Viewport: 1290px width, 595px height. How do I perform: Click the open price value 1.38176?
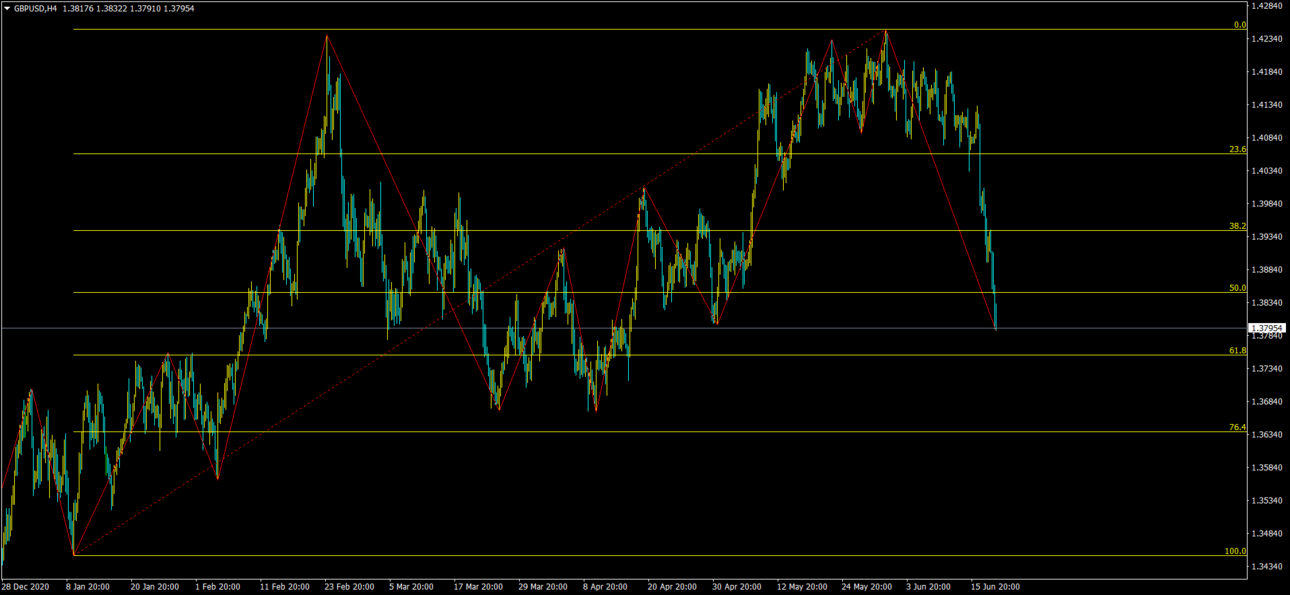coord(78,8)
